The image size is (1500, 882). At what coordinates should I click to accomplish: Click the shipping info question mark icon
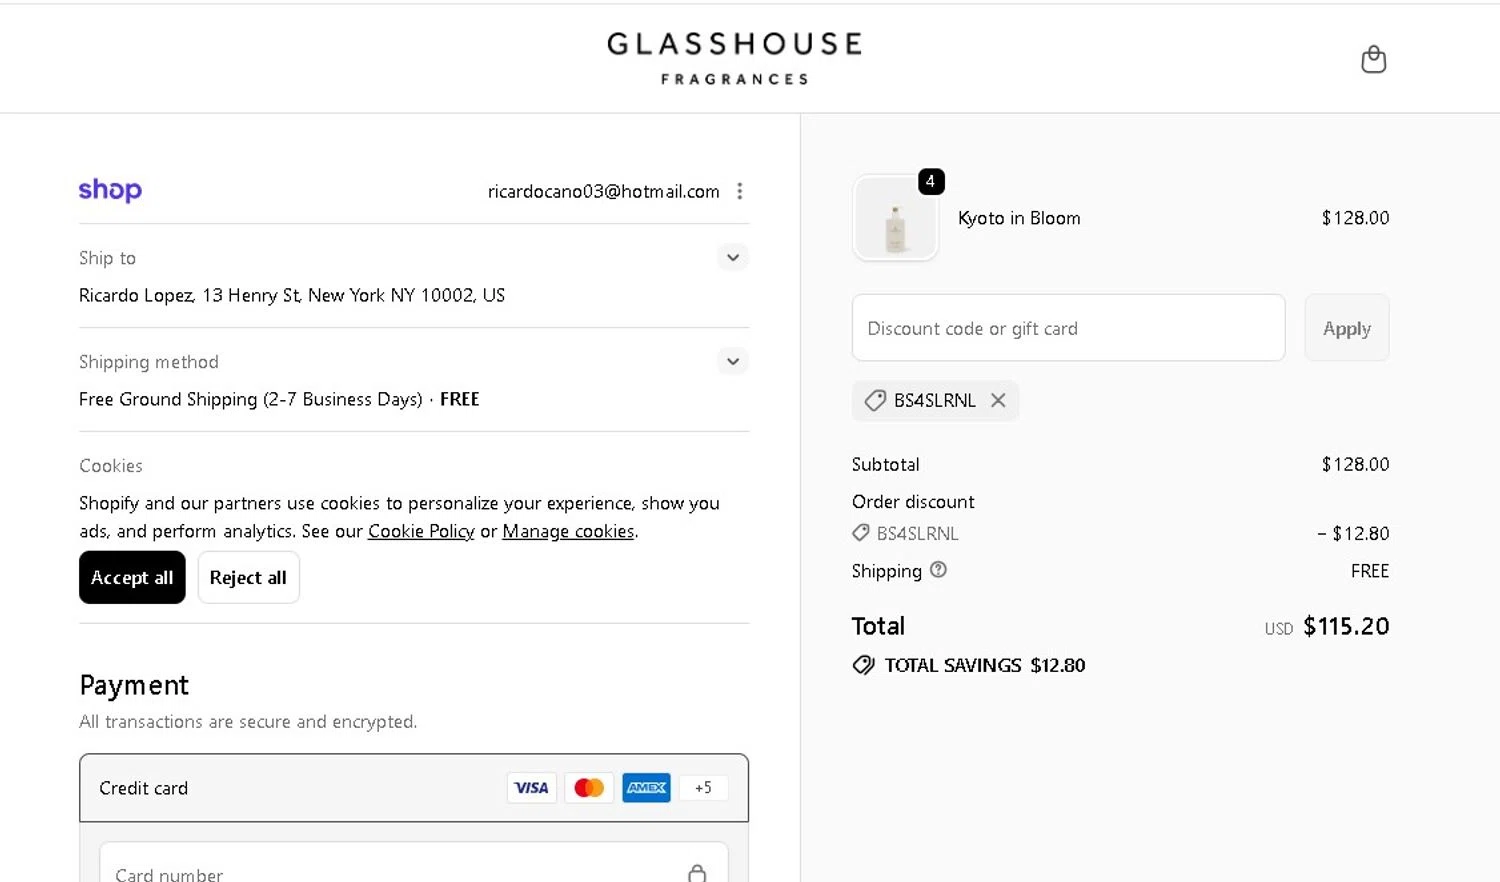tap(938, 570)
